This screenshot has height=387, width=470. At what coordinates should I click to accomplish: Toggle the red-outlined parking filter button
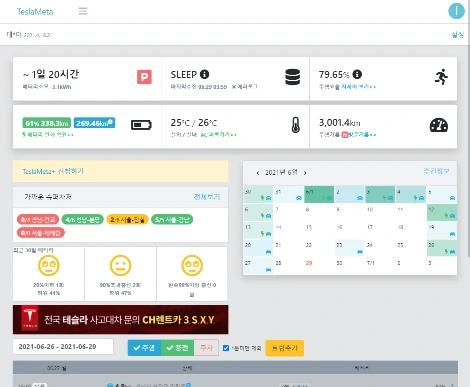click(206, 348)
